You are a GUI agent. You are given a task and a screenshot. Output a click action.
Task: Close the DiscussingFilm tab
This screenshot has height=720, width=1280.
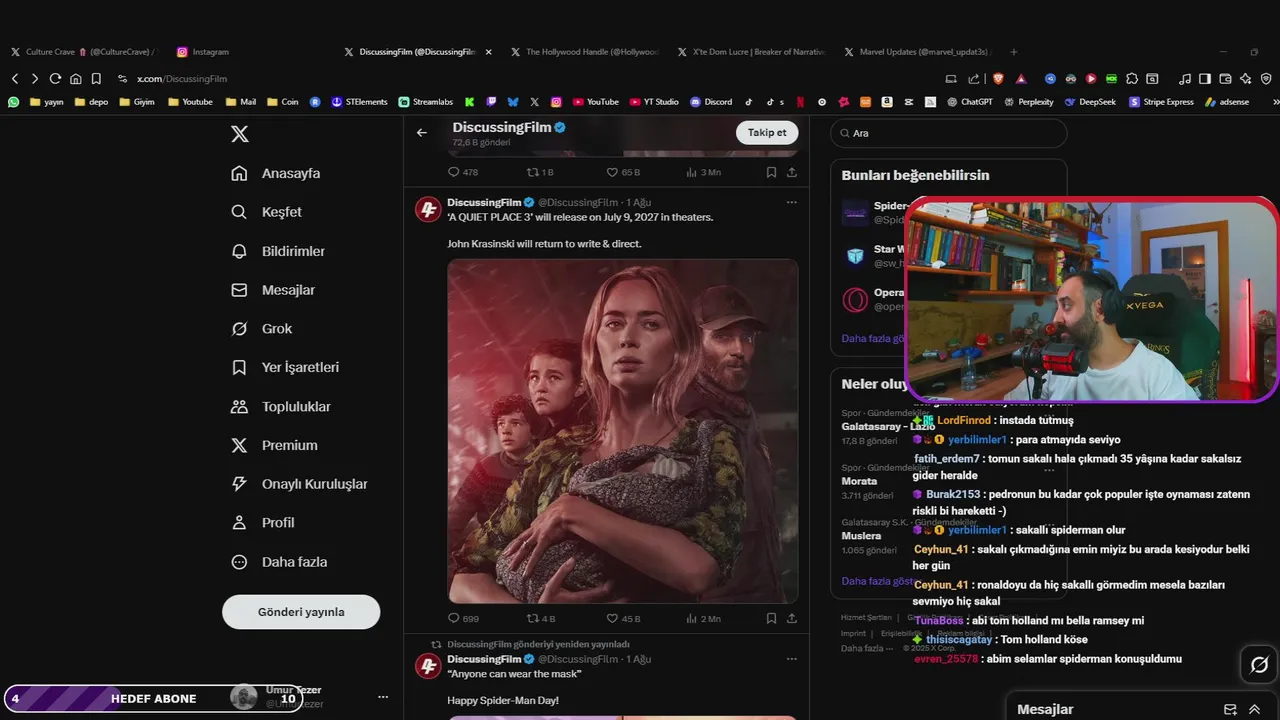click(x=489, y=52)
